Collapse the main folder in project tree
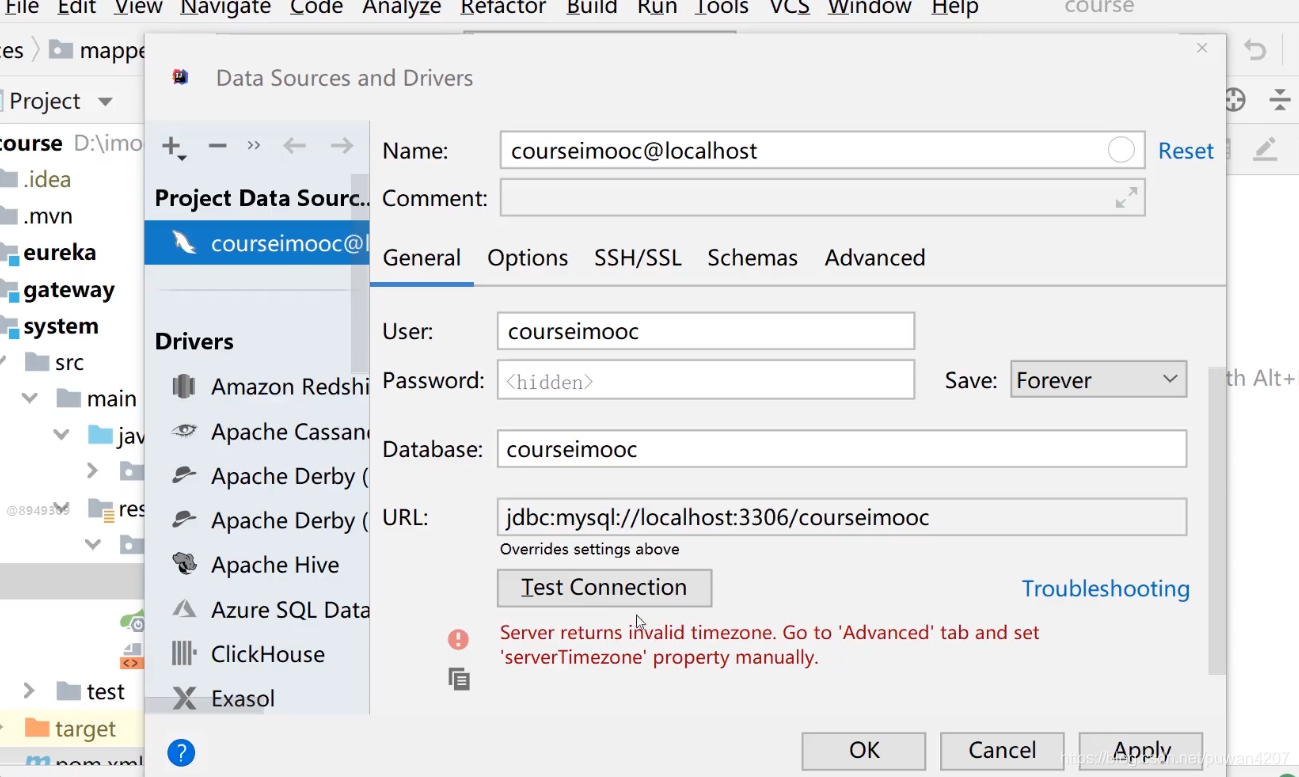 pyautogui.click(x=30, y=398)
